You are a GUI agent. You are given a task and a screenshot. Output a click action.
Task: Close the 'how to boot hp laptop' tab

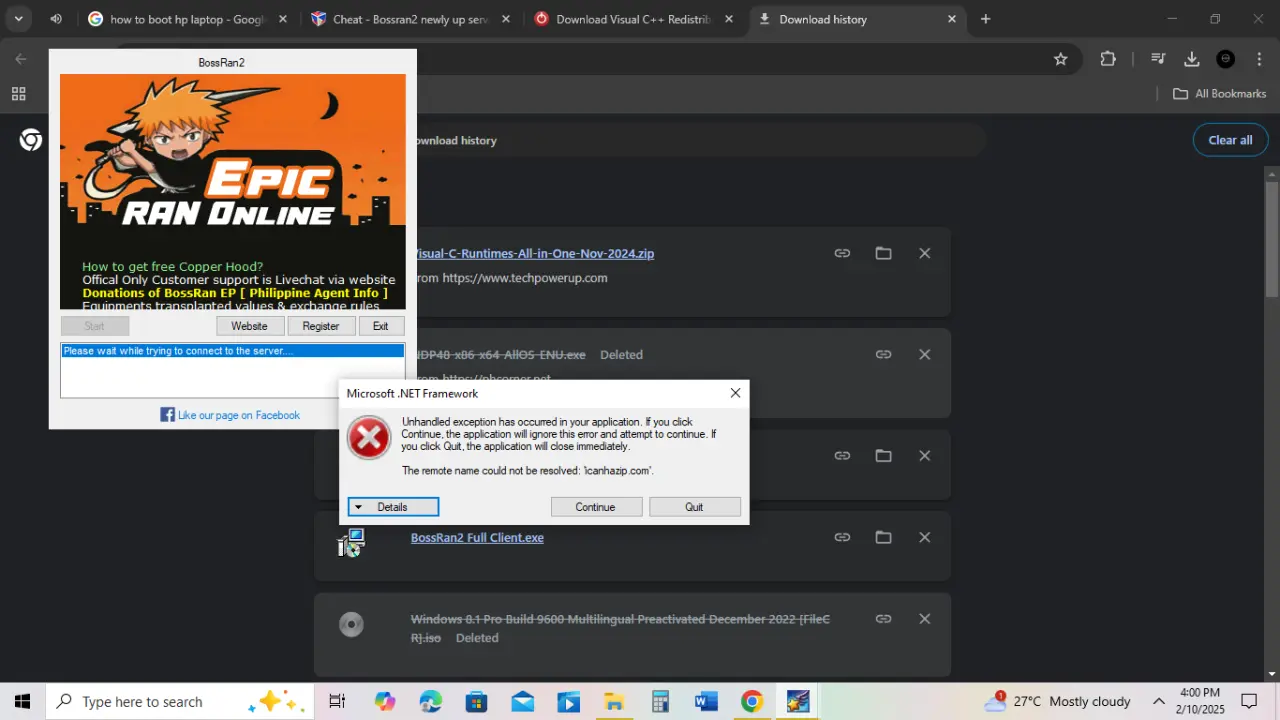[282, 19]
